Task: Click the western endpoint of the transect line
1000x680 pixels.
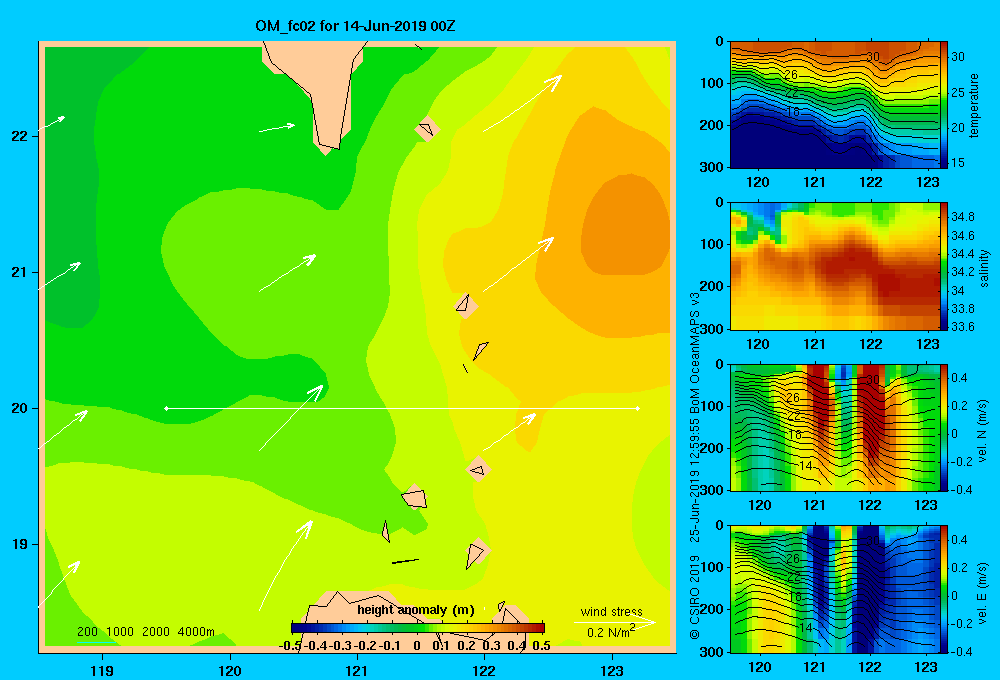Action: [x=166, y=408]
